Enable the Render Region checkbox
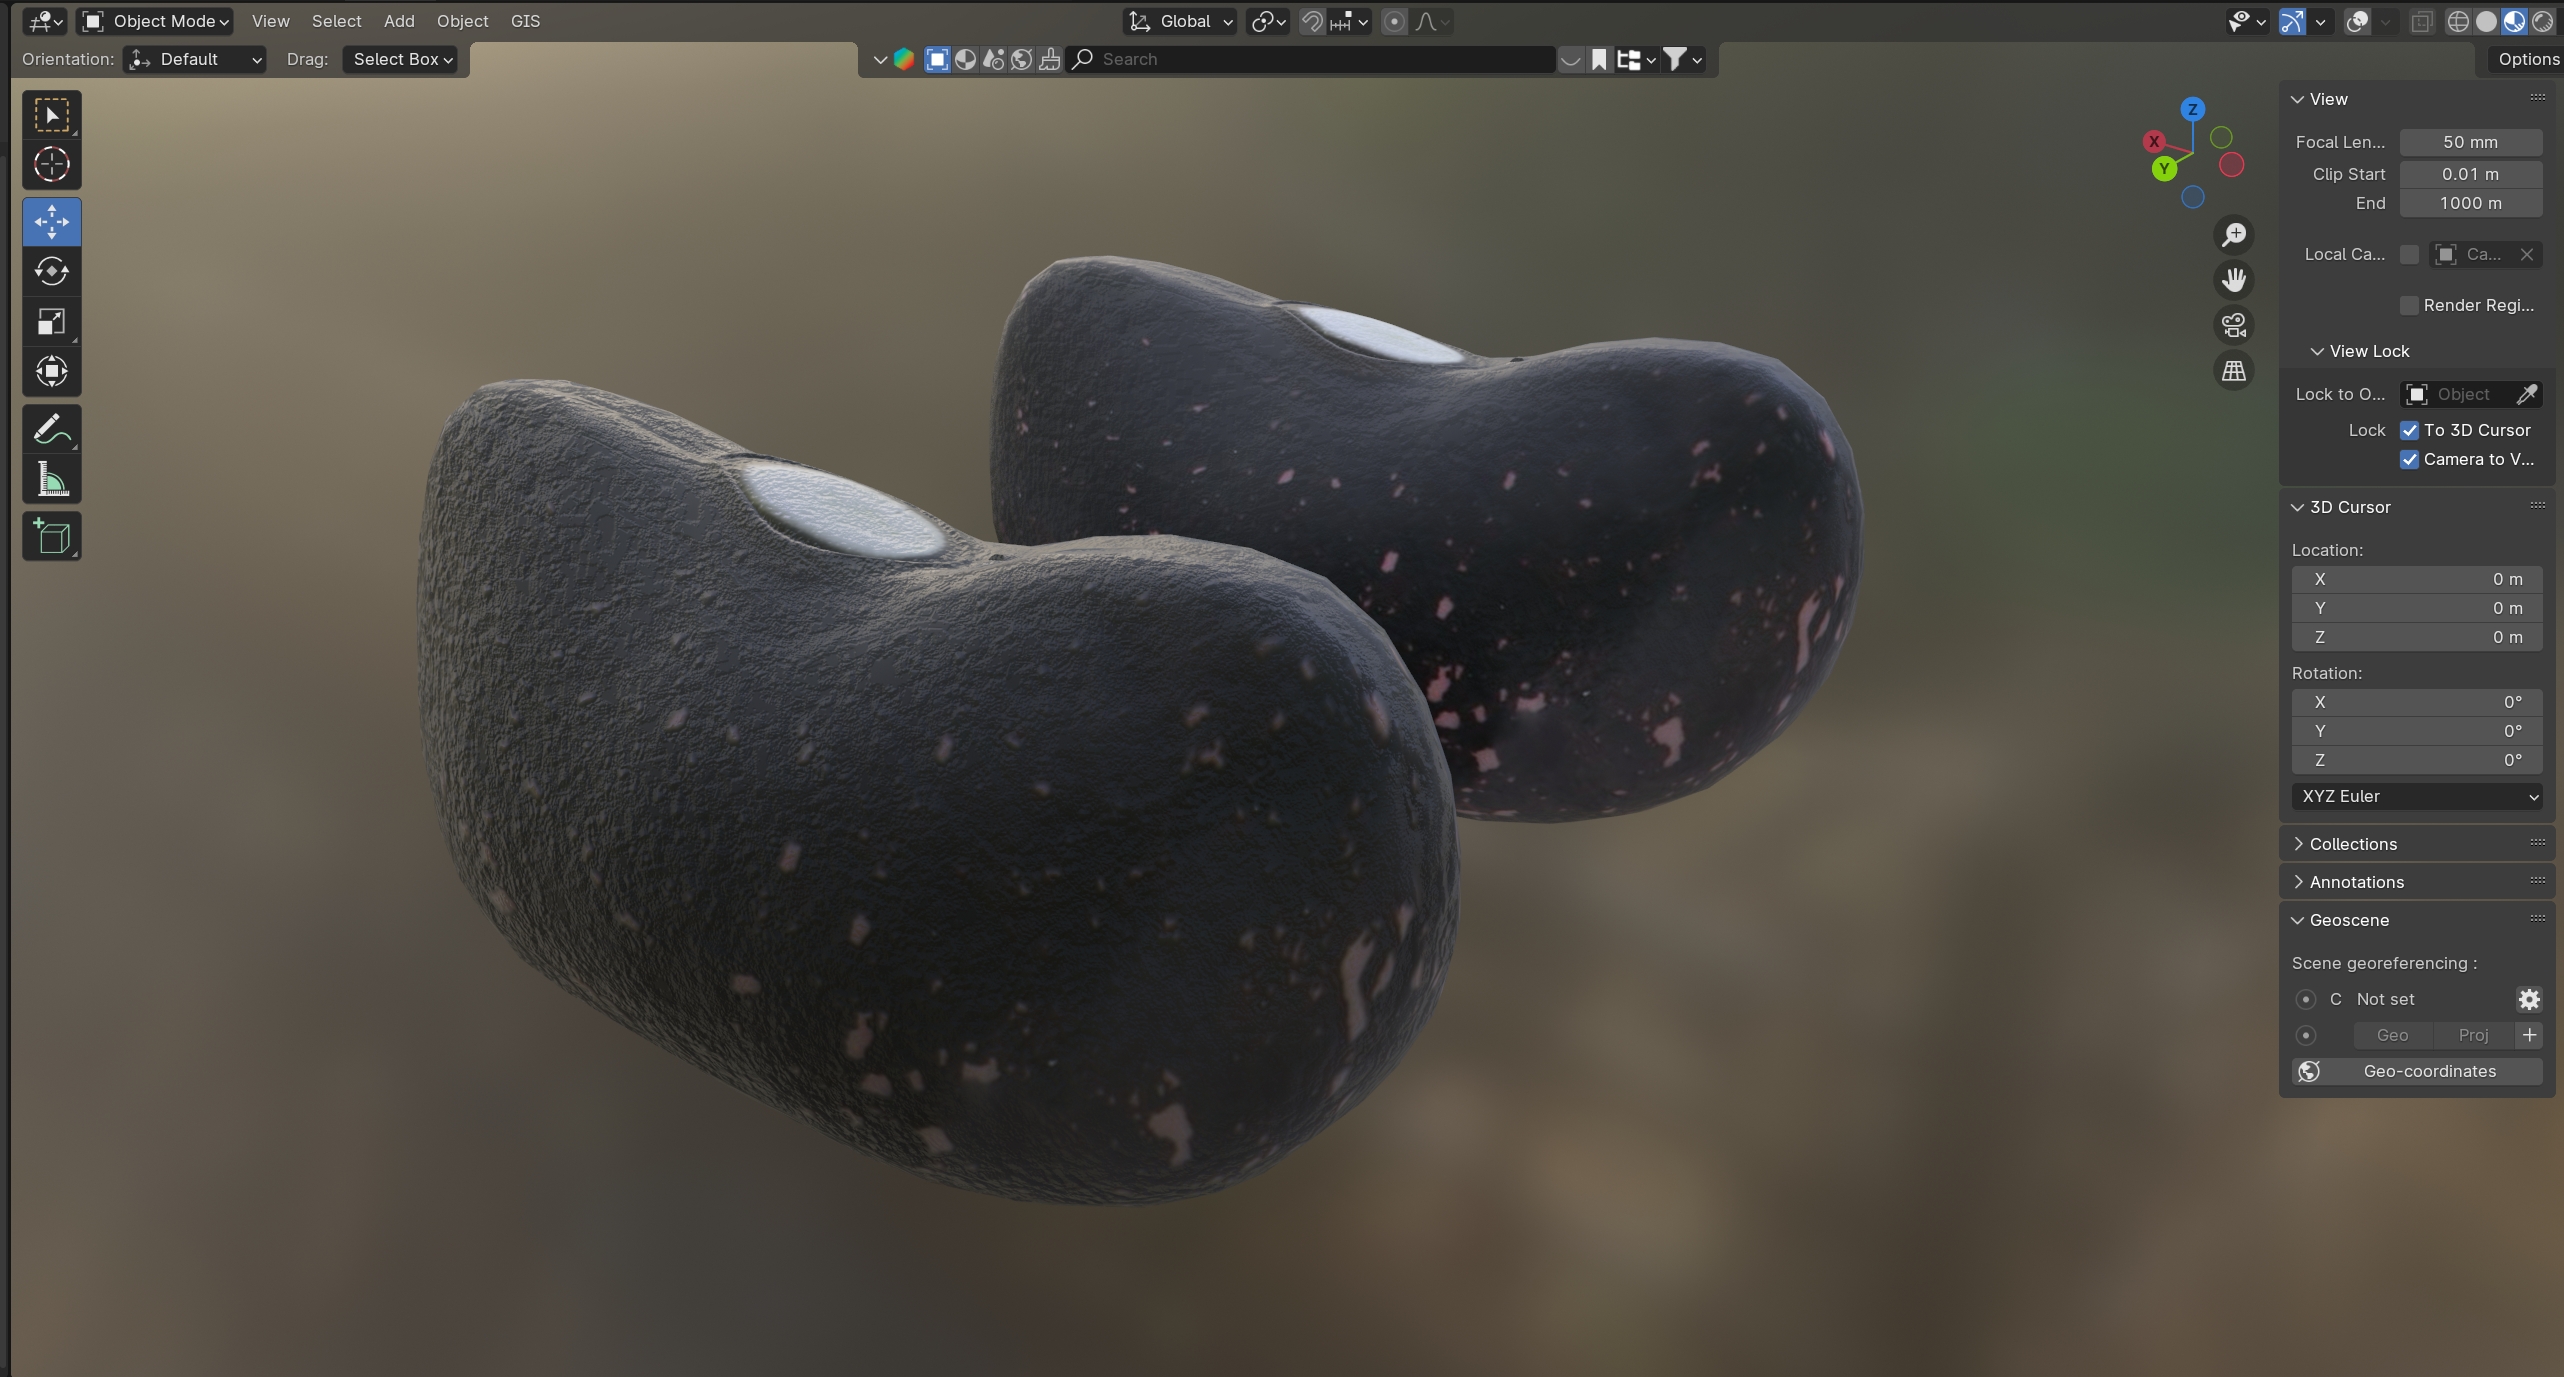The width and height of the screenshot is (2564, 1377). pyautogui.click(x=2410, y=305)
